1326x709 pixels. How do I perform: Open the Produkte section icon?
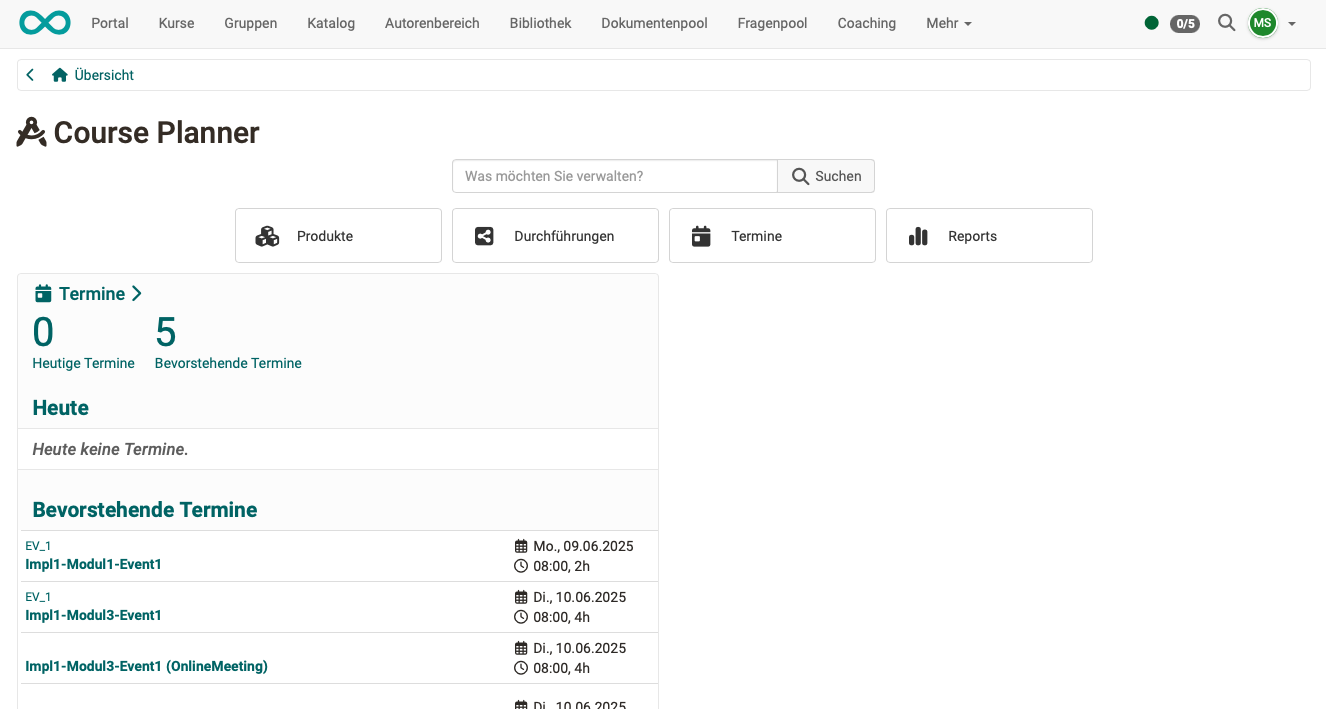pos(267,235)
